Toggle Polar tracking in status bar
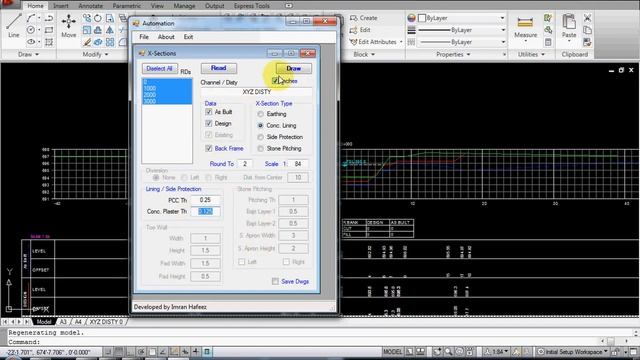 tap(141, 351)
